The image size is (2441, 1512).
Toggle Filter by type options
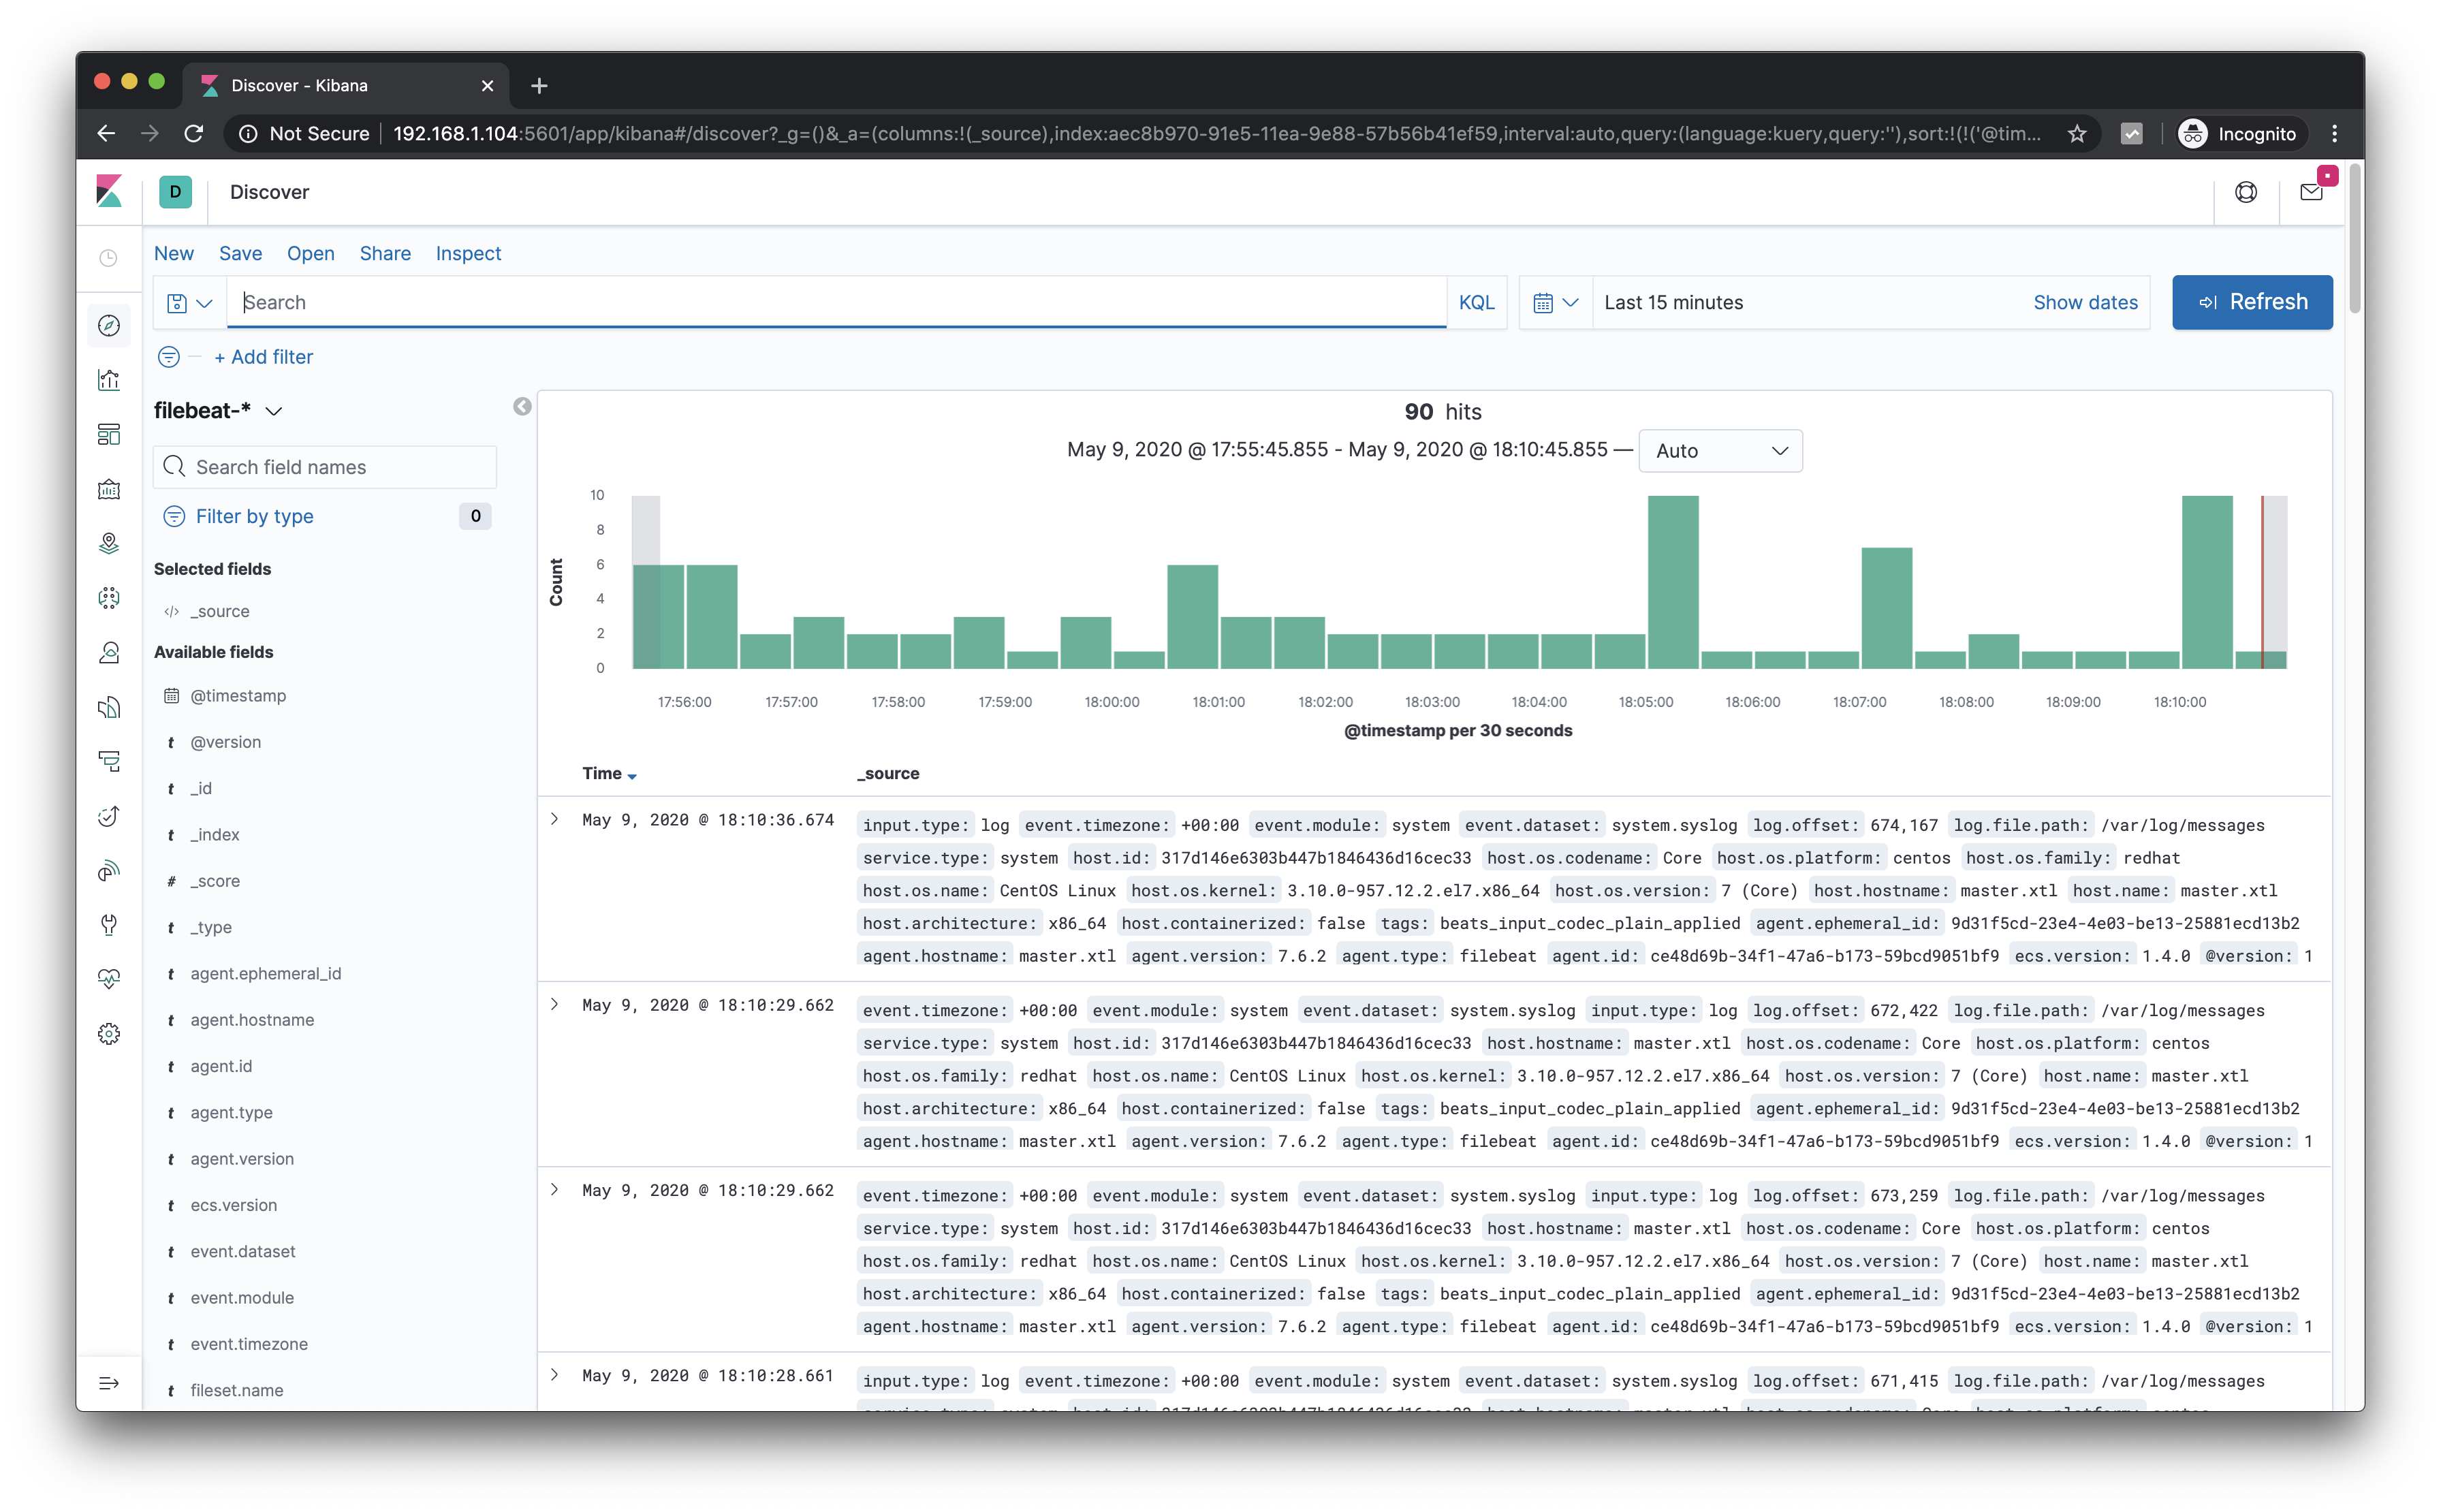[254, 516]
